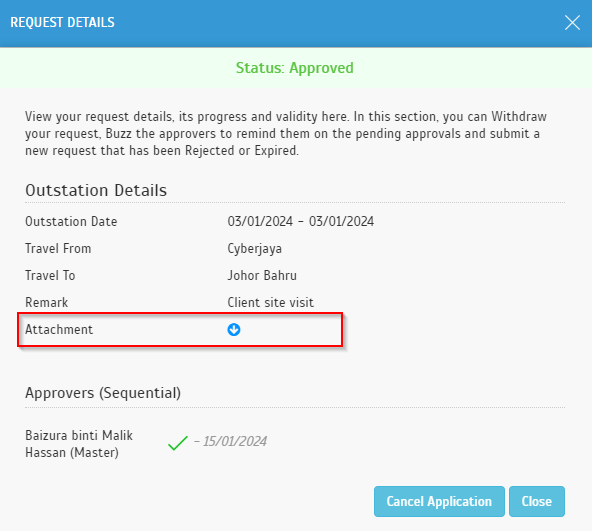
Task: Click the Johor Bahru destination value
Action: point(262,275)
